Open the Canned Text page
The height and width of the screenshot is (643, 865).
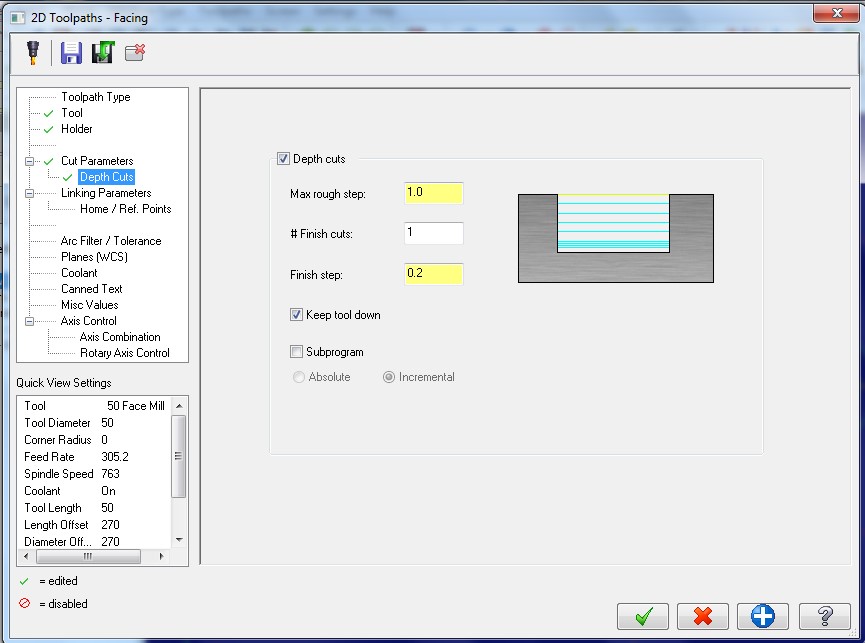(x=92, y=289)
